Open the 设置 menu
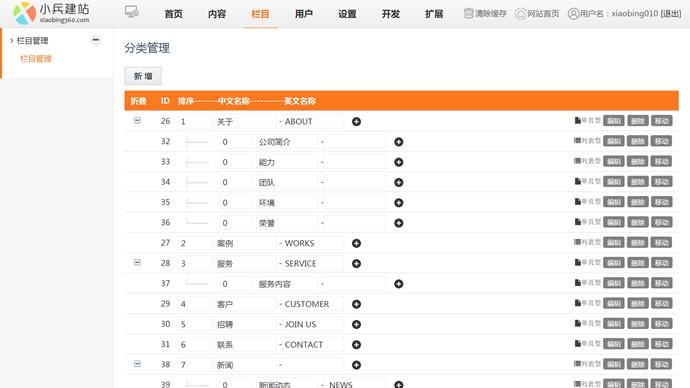This screenshot has width=690, height=388. pos(347,14)
